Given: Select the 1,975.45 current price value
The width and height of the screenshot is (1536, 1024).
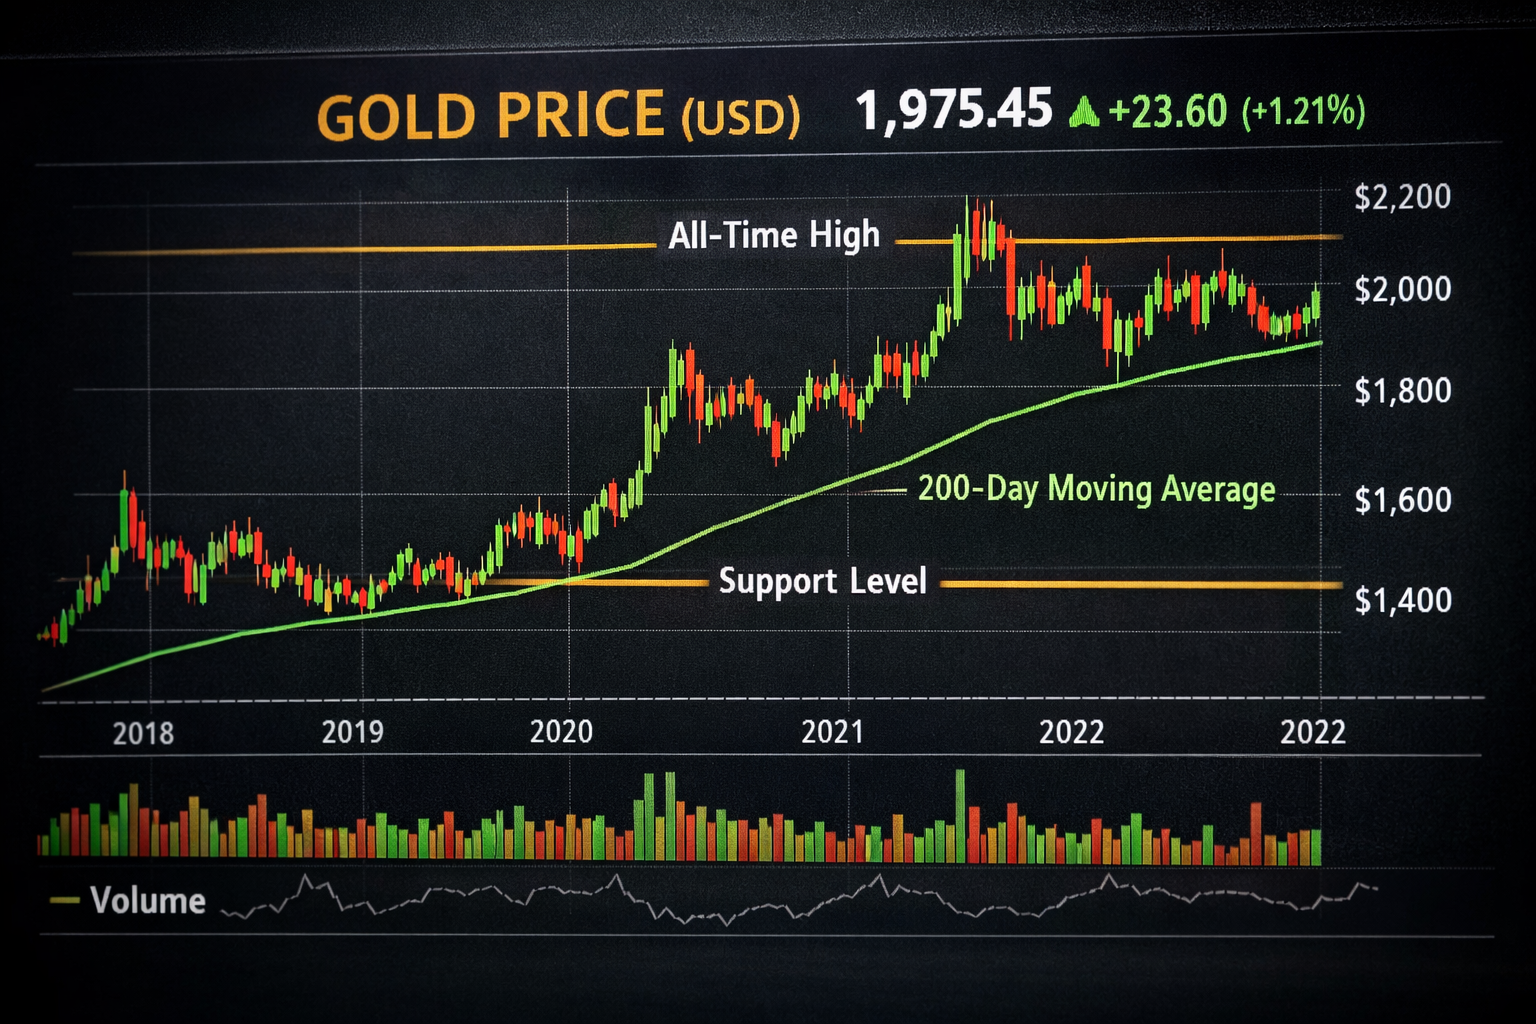Looking at the screenshot, I should [954, 109].
